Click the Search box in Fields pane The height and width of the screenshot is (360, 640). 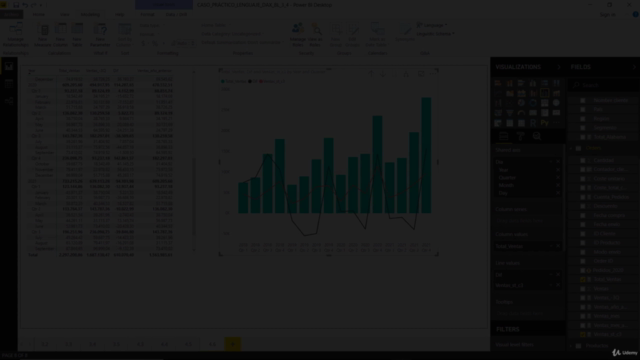pos(604,85)
